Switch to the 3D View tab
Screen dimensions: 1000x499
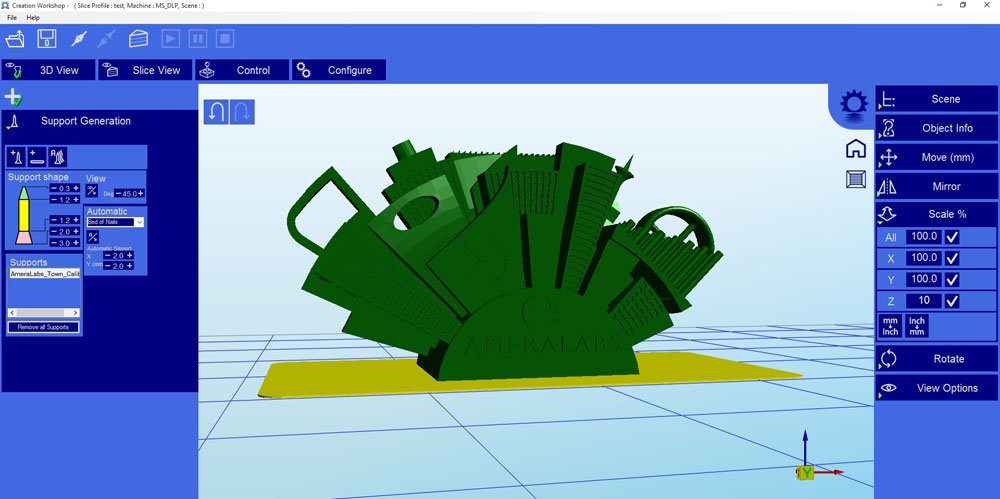pos(48,70)
